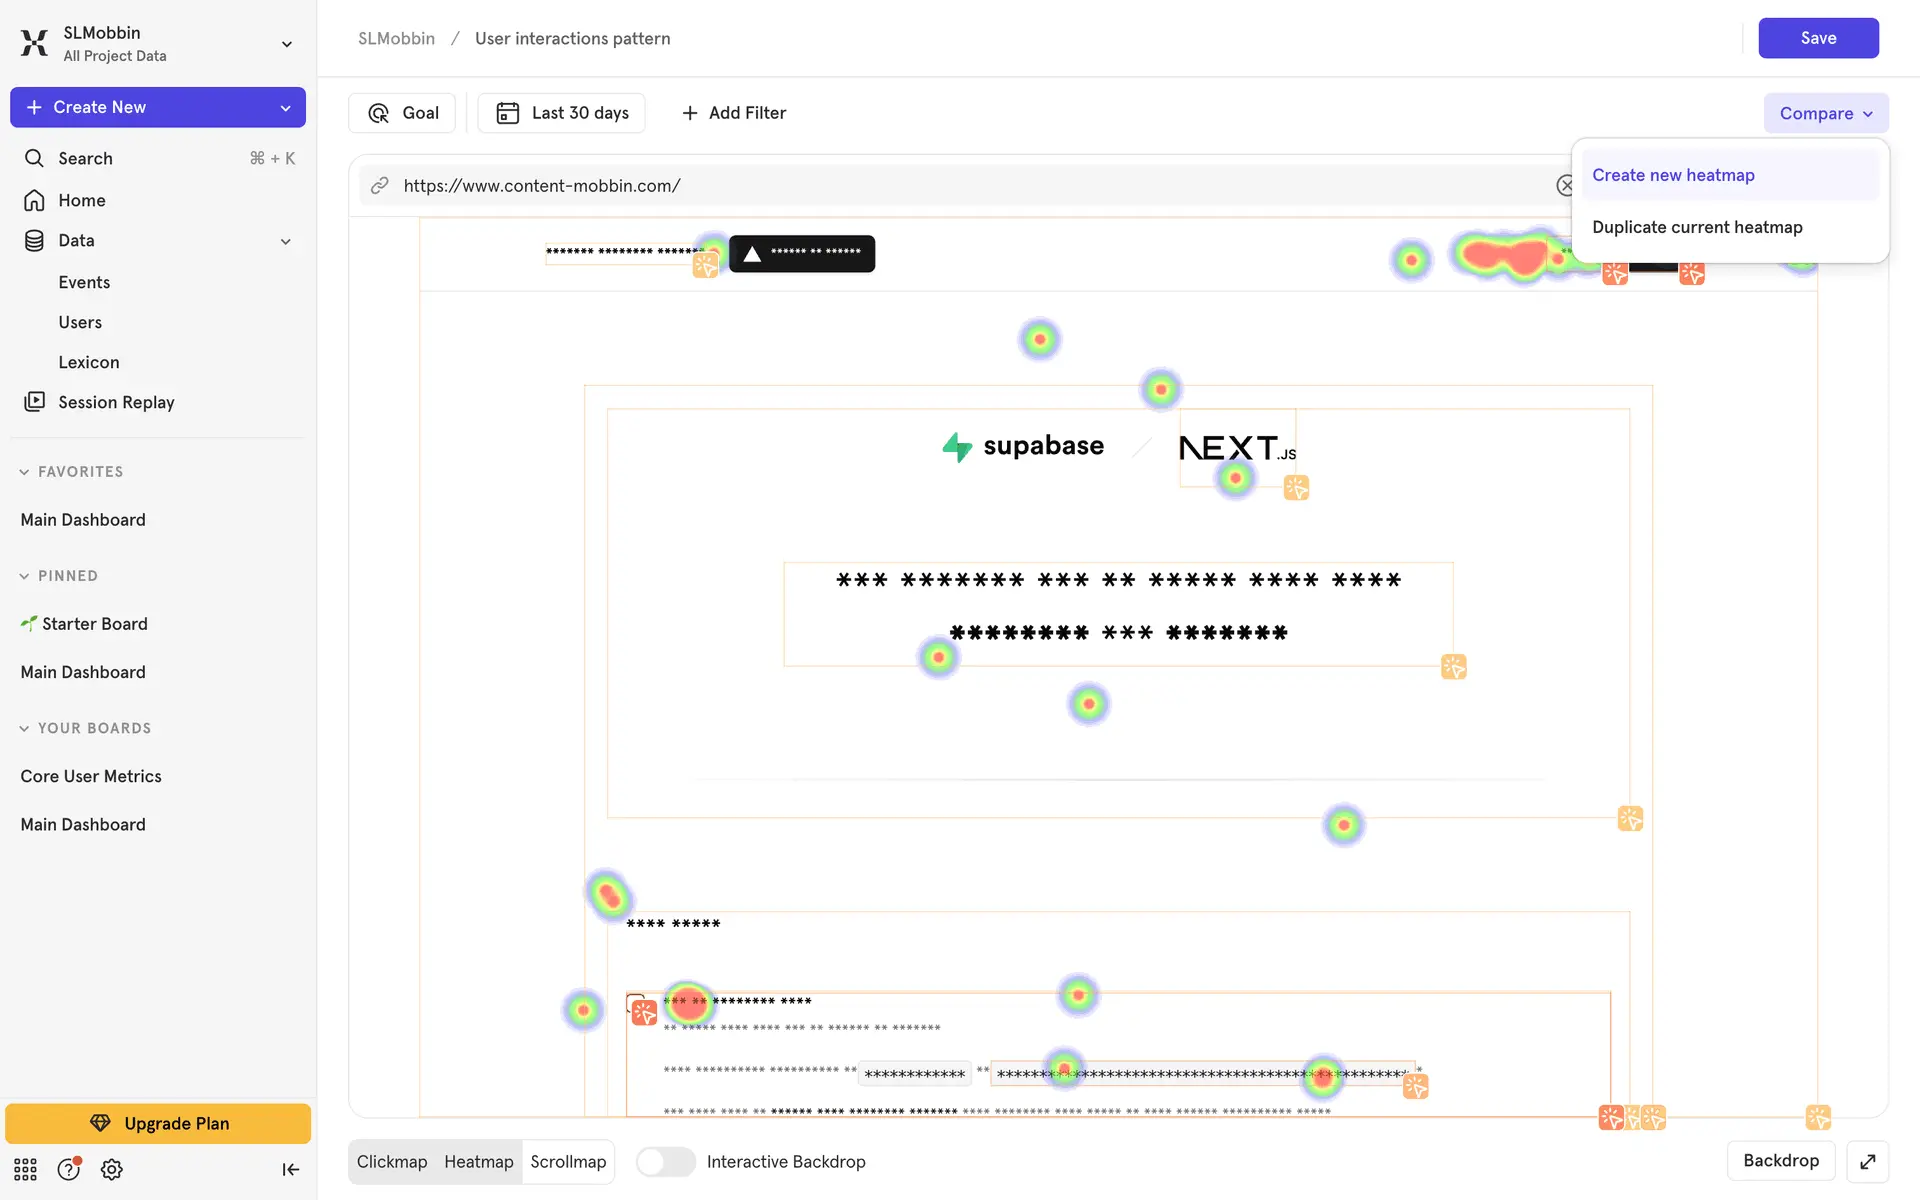Open the Create New dropdown
Screen dimensions: 1920x1200
coord(286,107)
